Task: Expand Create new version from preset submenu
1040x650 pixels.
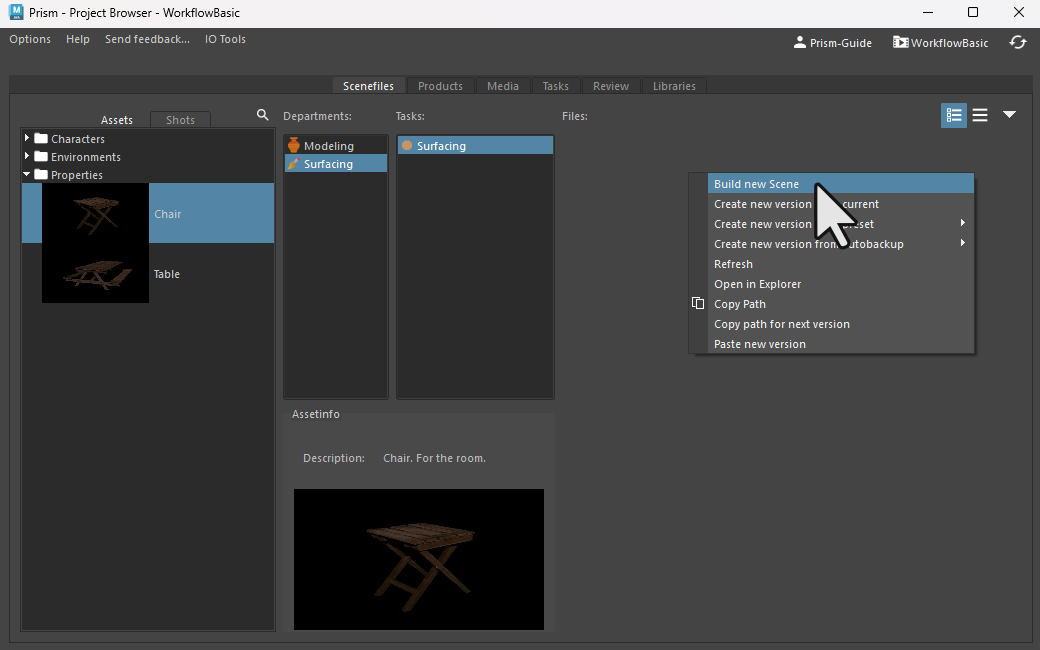Action: click(x=963, y=223)
